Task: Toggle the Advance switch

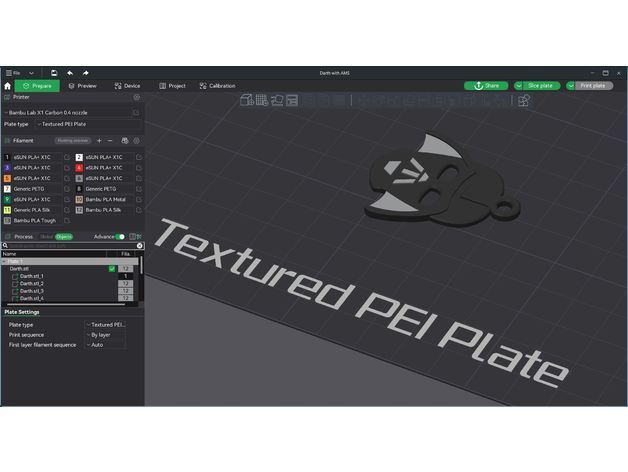Action: tap(120, 237)
